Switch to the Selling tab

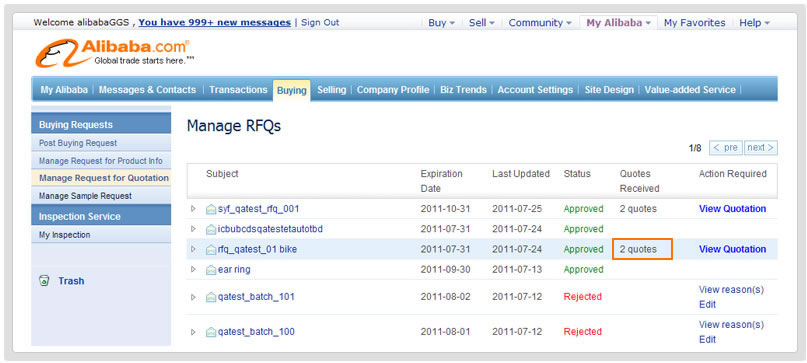click(x=331, y=90)
